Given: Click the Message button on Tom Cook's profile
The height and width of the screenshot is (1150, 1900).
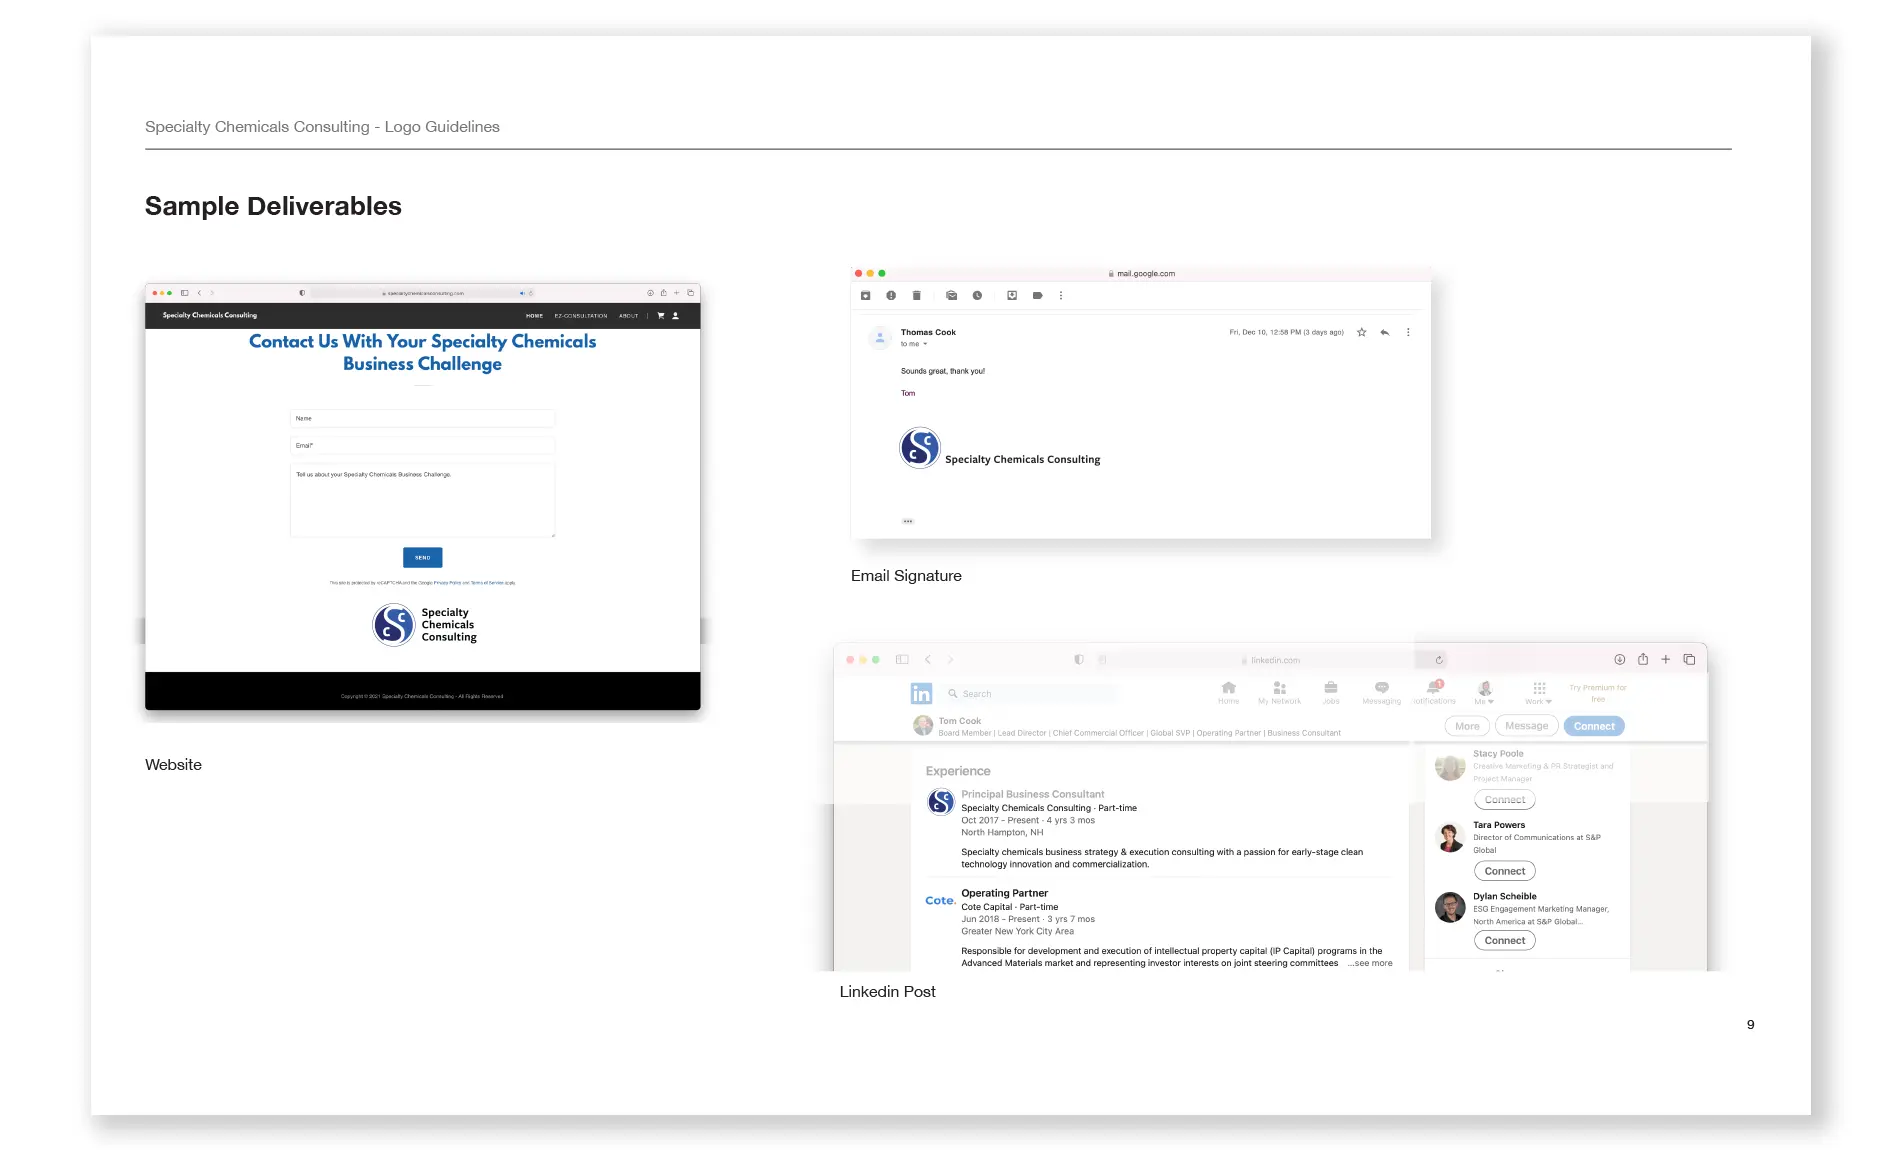Looking at the screenshot, I should tap(1527, 726).
